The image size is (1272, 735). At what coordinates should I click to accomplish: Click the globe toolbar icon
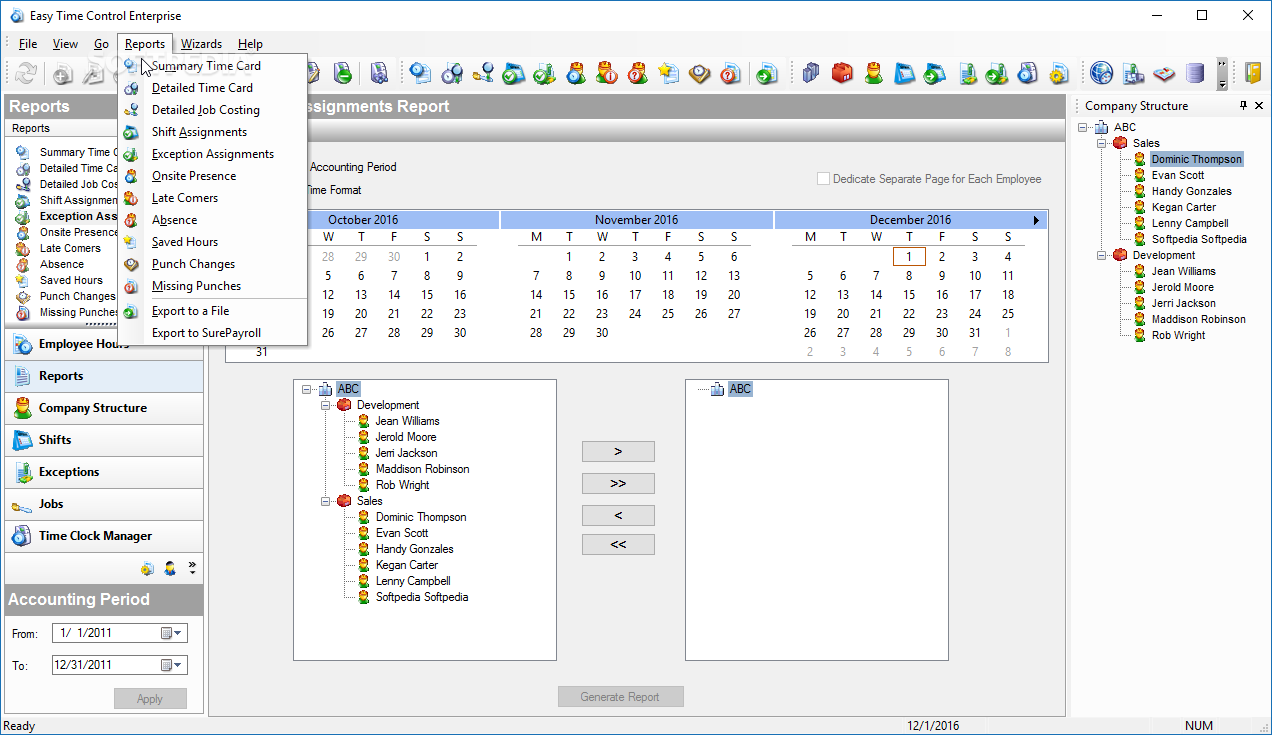point(1101,73)
